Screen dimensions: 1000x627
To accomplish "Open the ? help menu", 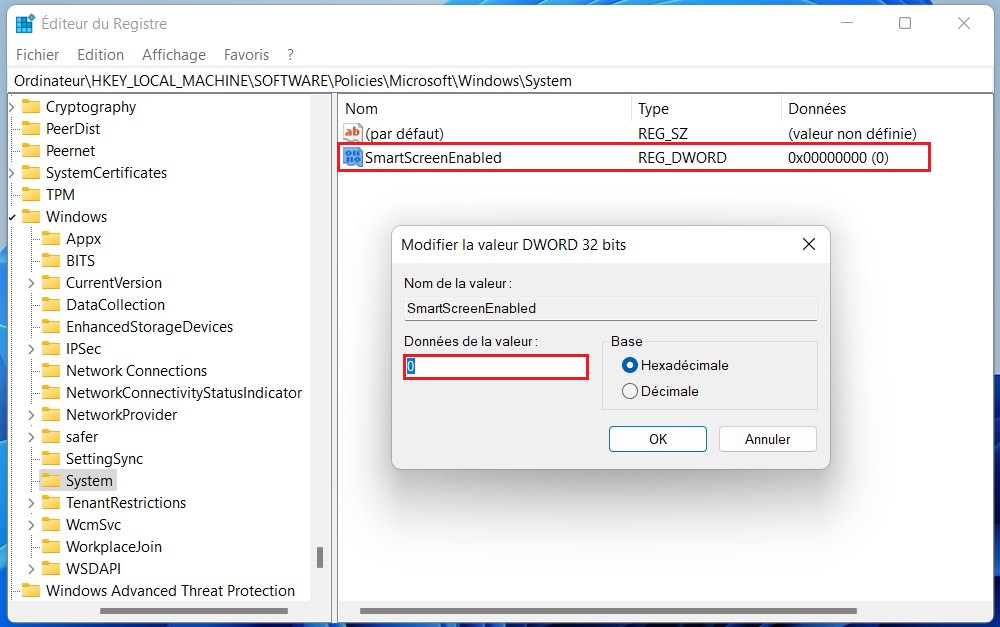I will [290, 55].
